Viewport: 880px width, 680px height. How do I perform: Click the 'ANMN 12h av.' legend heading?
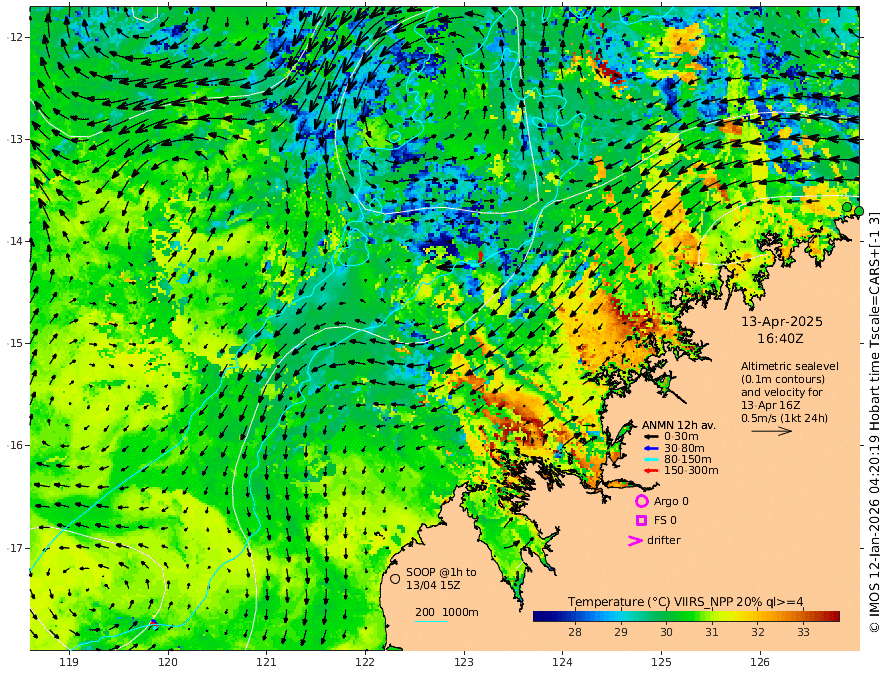pos(679,425)
